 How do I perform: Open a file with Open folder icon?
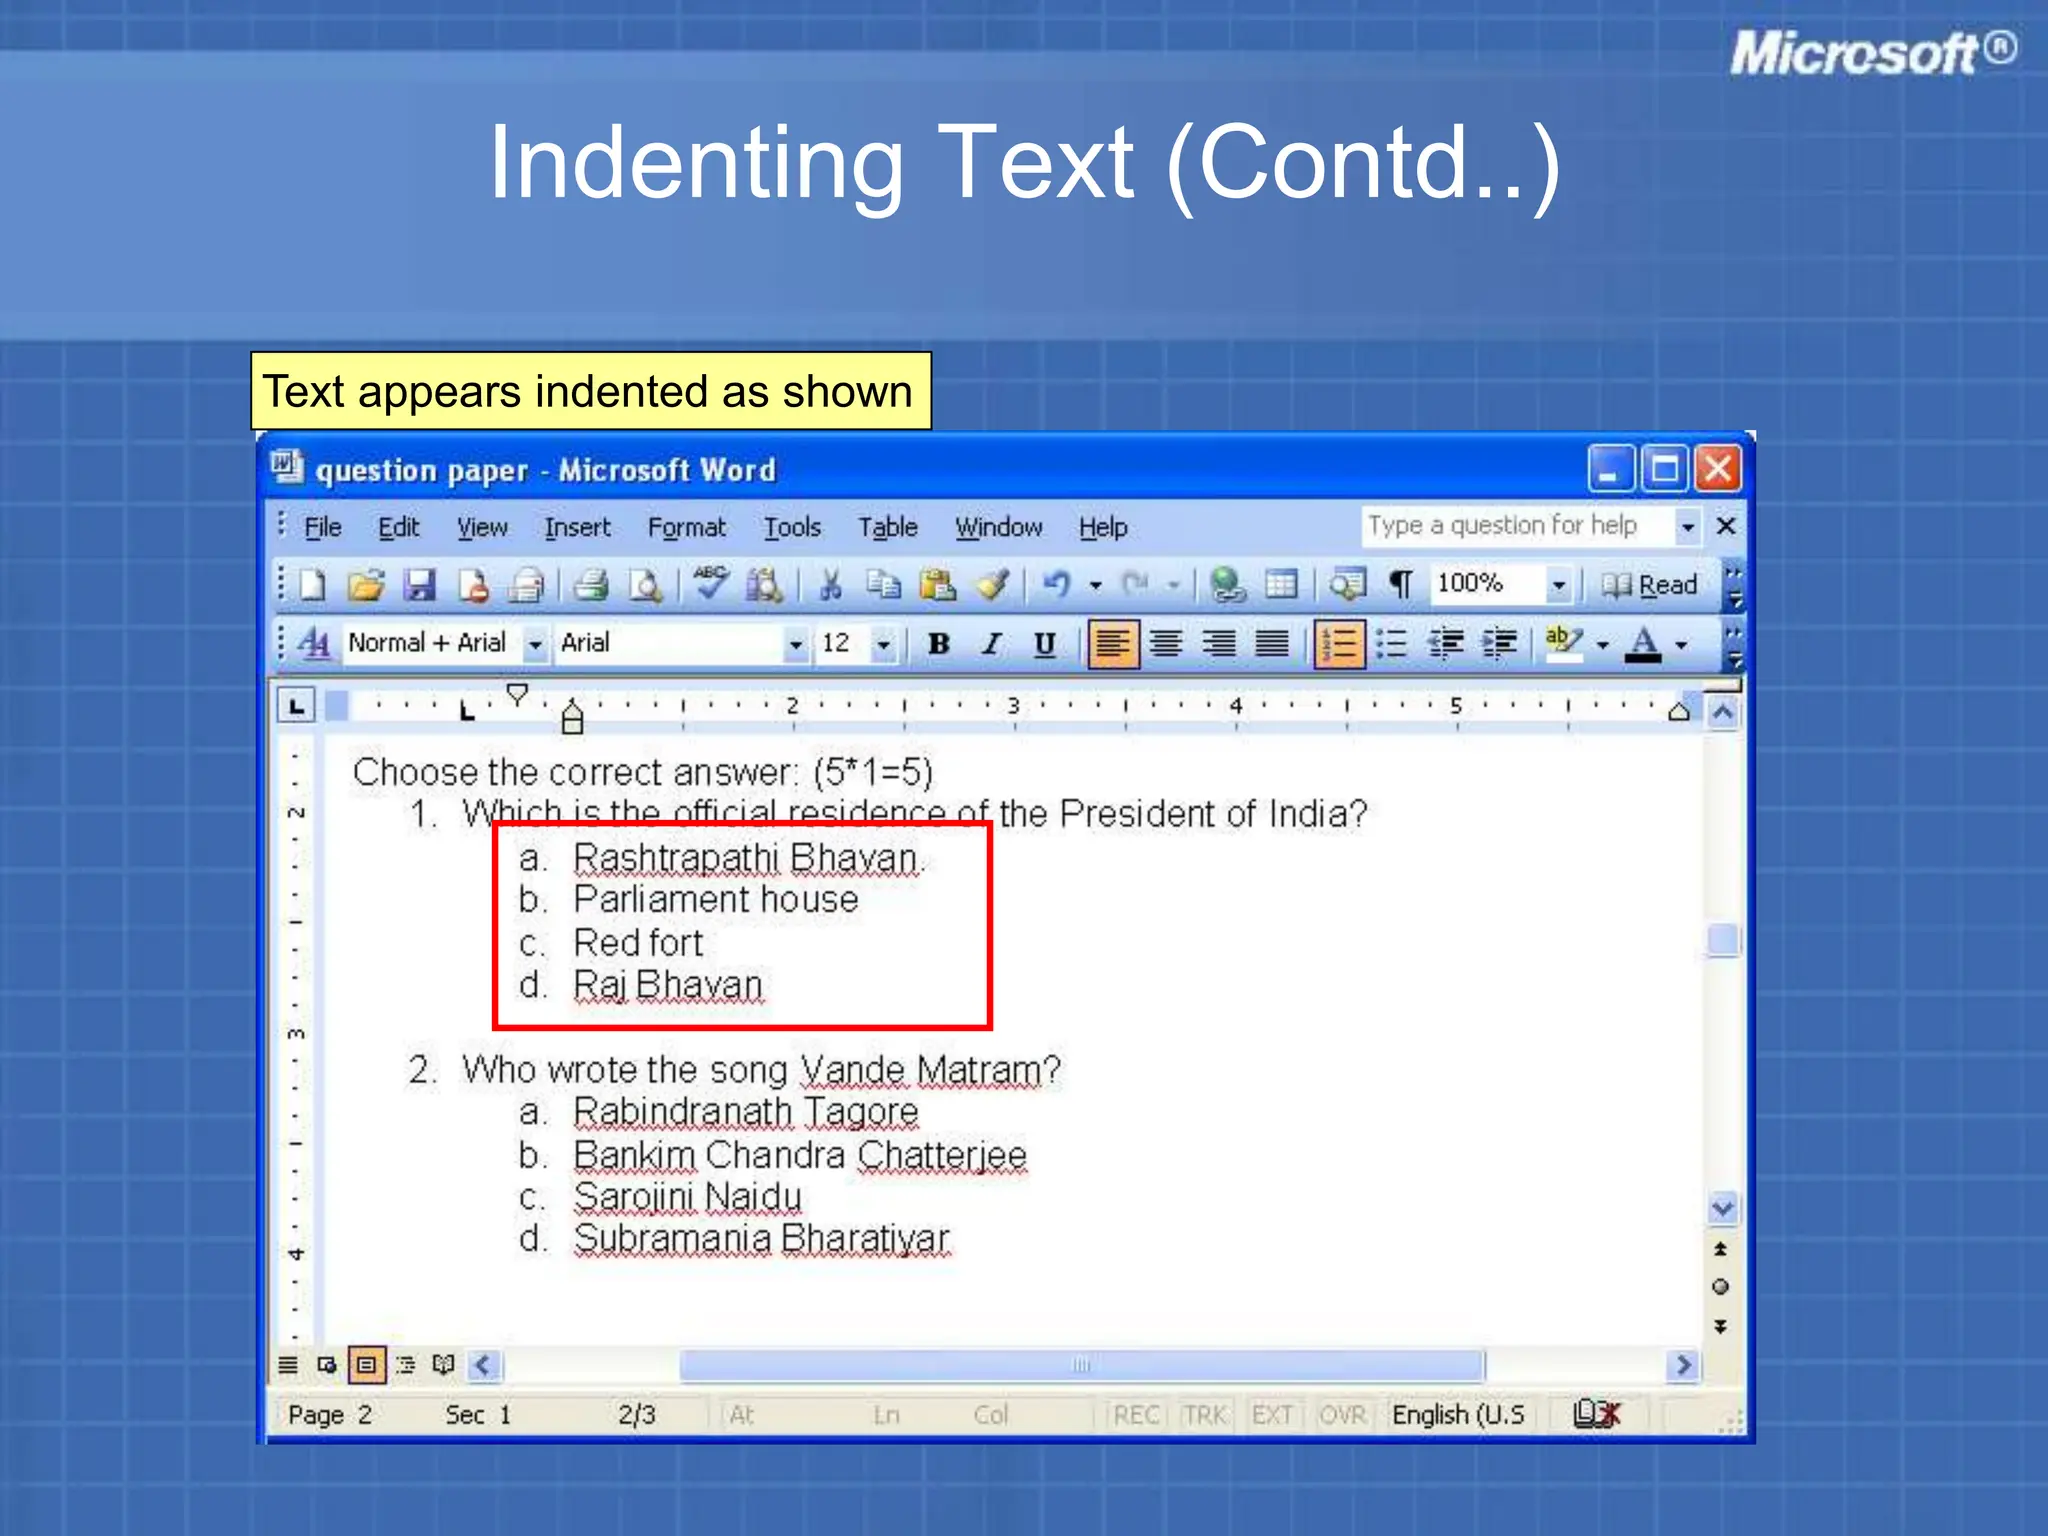point(366,585)
